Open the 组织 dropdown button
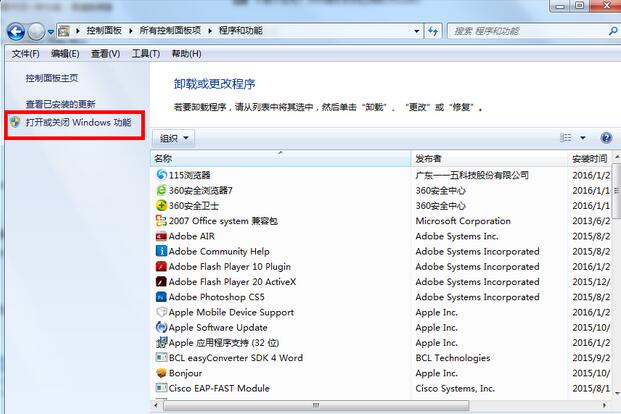Image resolution: width=621 pixels, height=414 pixels. (173, 138)
